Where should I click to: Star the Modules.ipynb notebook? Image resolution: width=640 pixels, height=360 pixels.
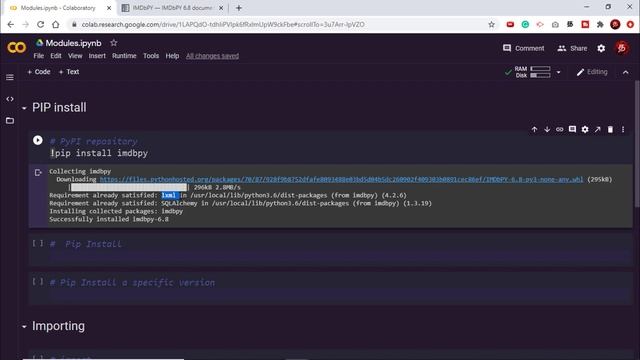[113, 43]
